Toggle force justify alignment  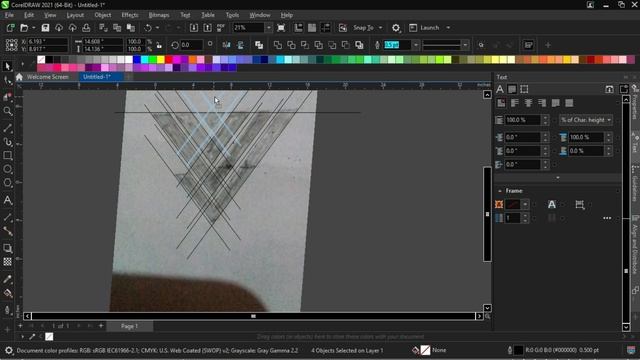(569, 103)
